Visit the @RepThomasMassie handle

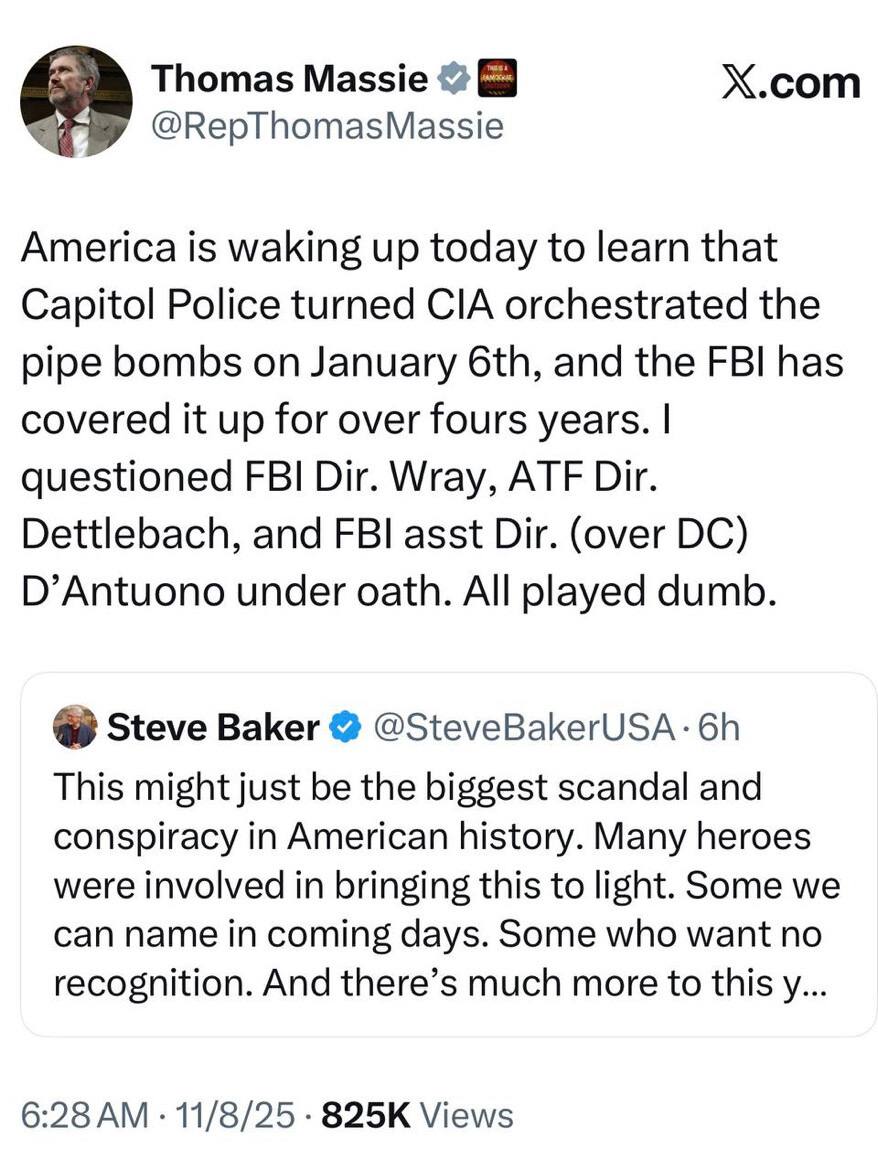[326, 126]
